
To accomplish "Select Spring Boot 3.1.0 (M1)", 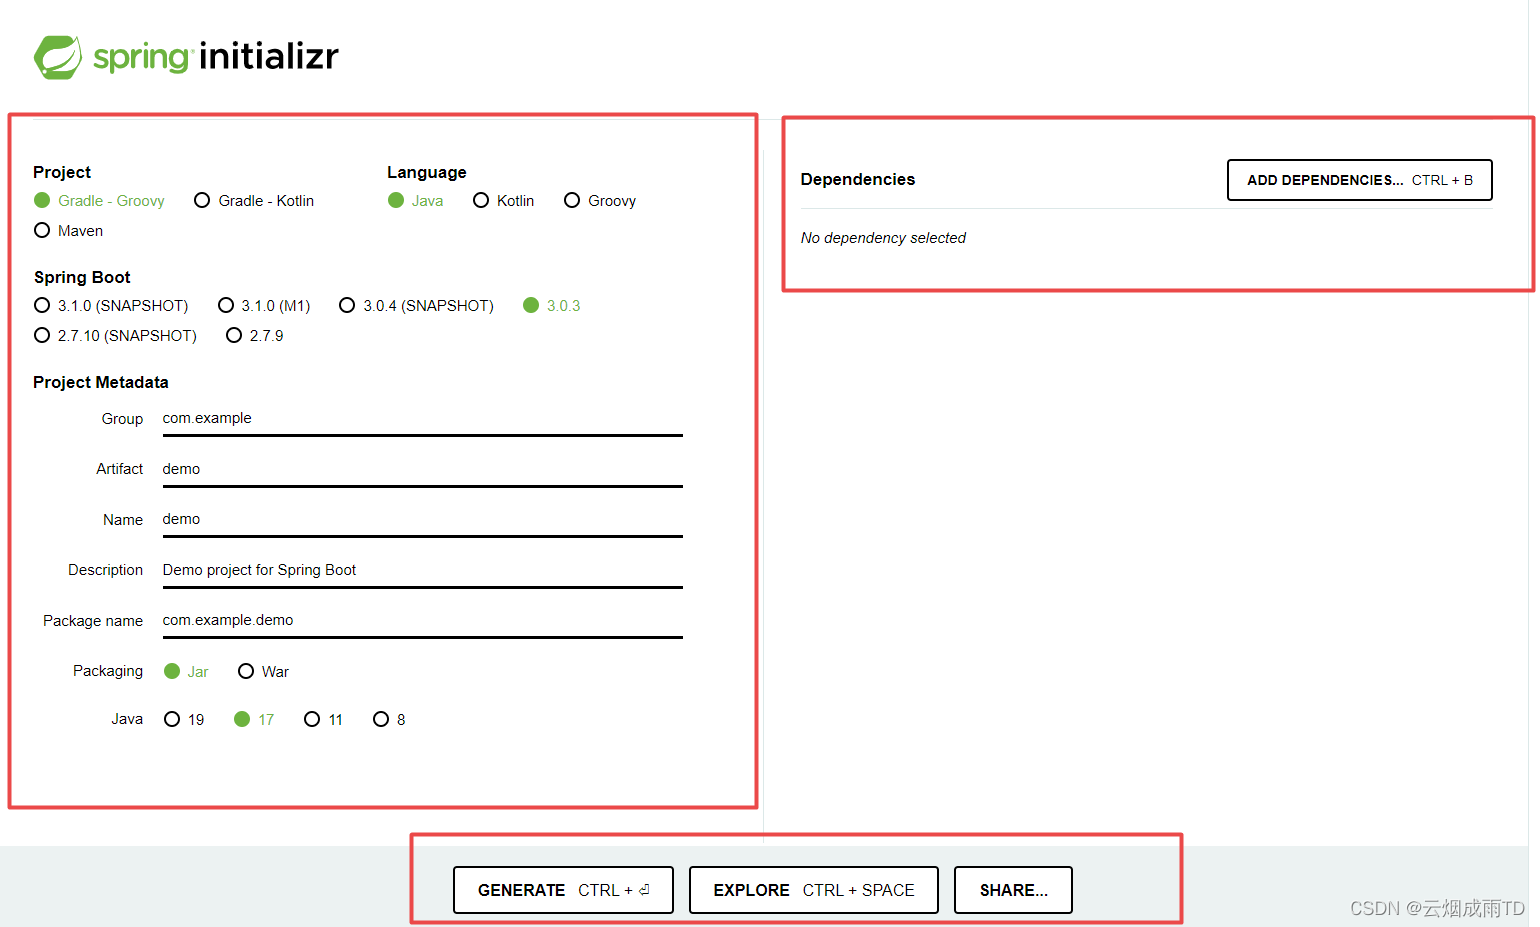I will [x=264, y=306].
